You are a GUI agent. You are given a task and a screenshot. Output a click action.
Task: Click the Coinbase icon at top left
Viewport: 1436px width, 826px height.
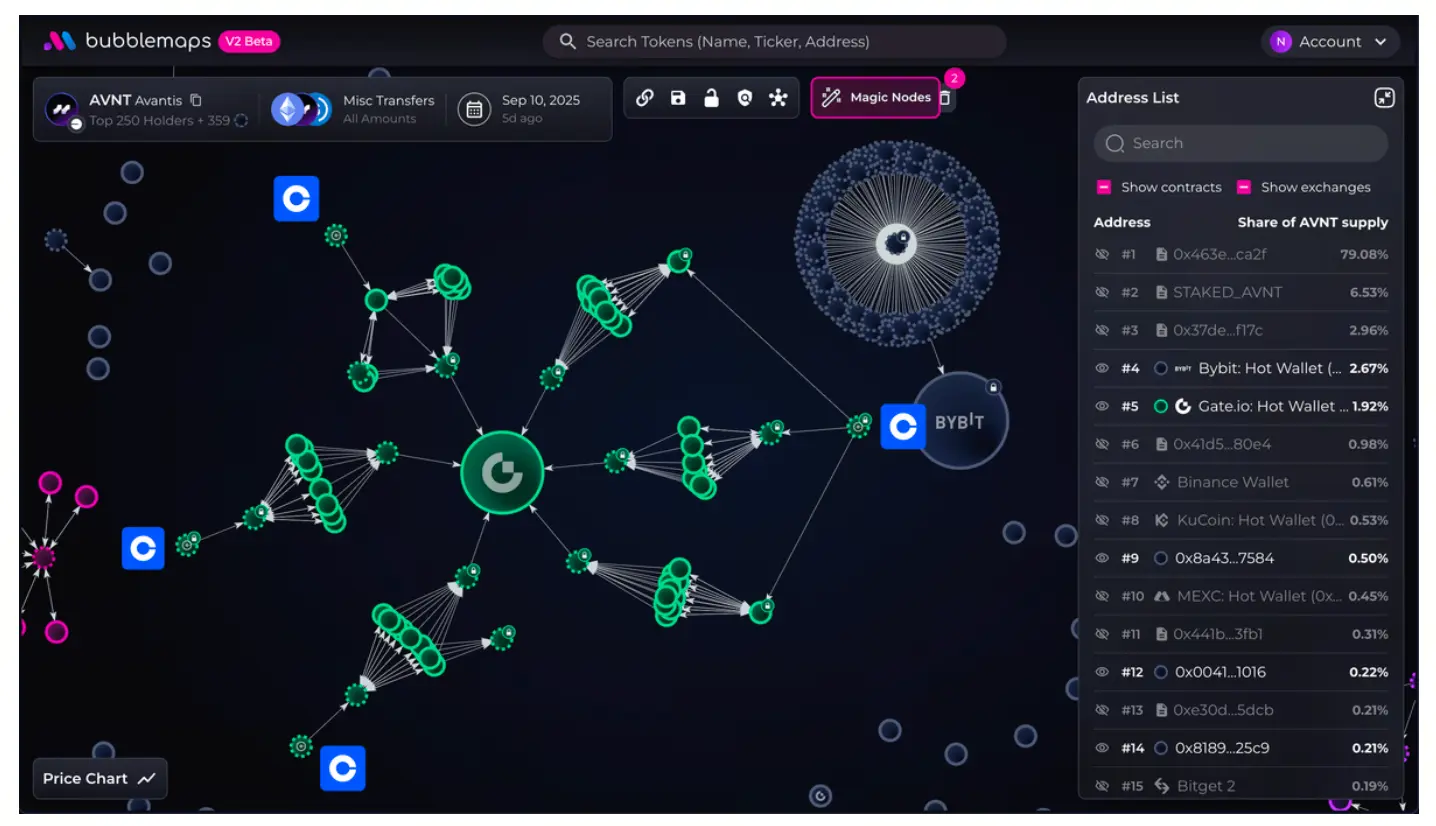296,199
